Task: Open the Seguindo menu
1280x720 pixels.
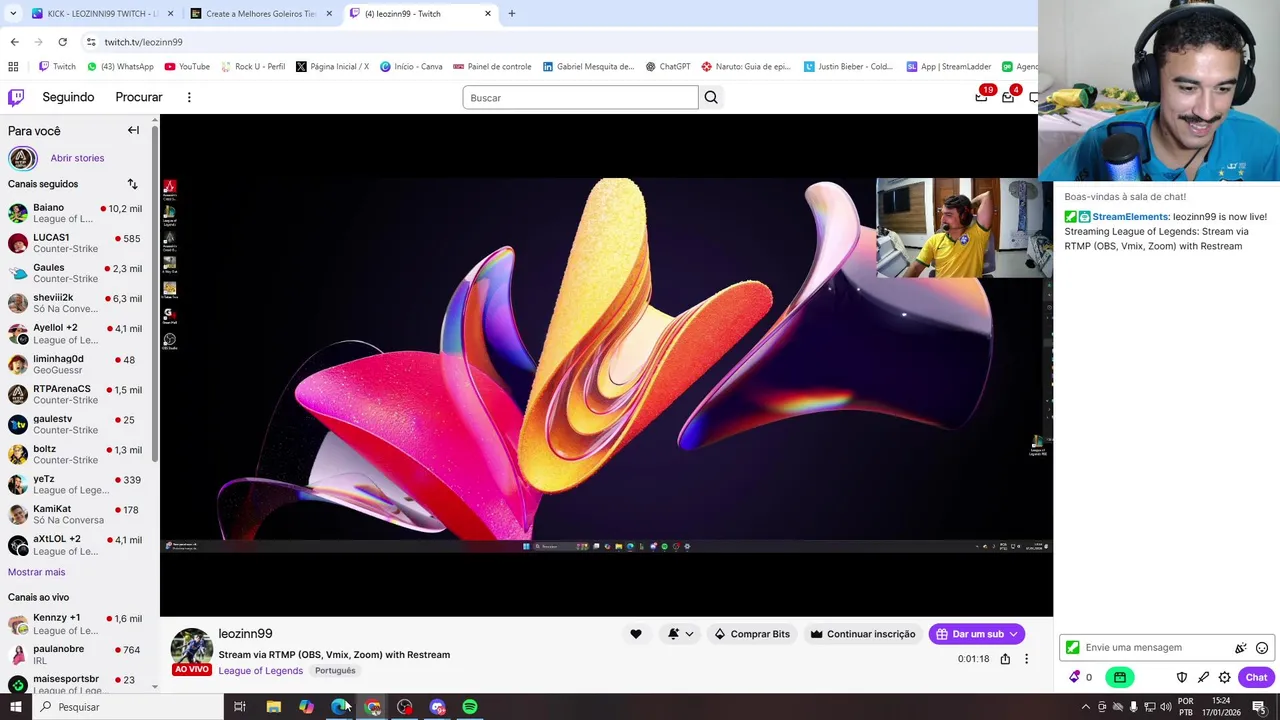Action: pos(68,97)
